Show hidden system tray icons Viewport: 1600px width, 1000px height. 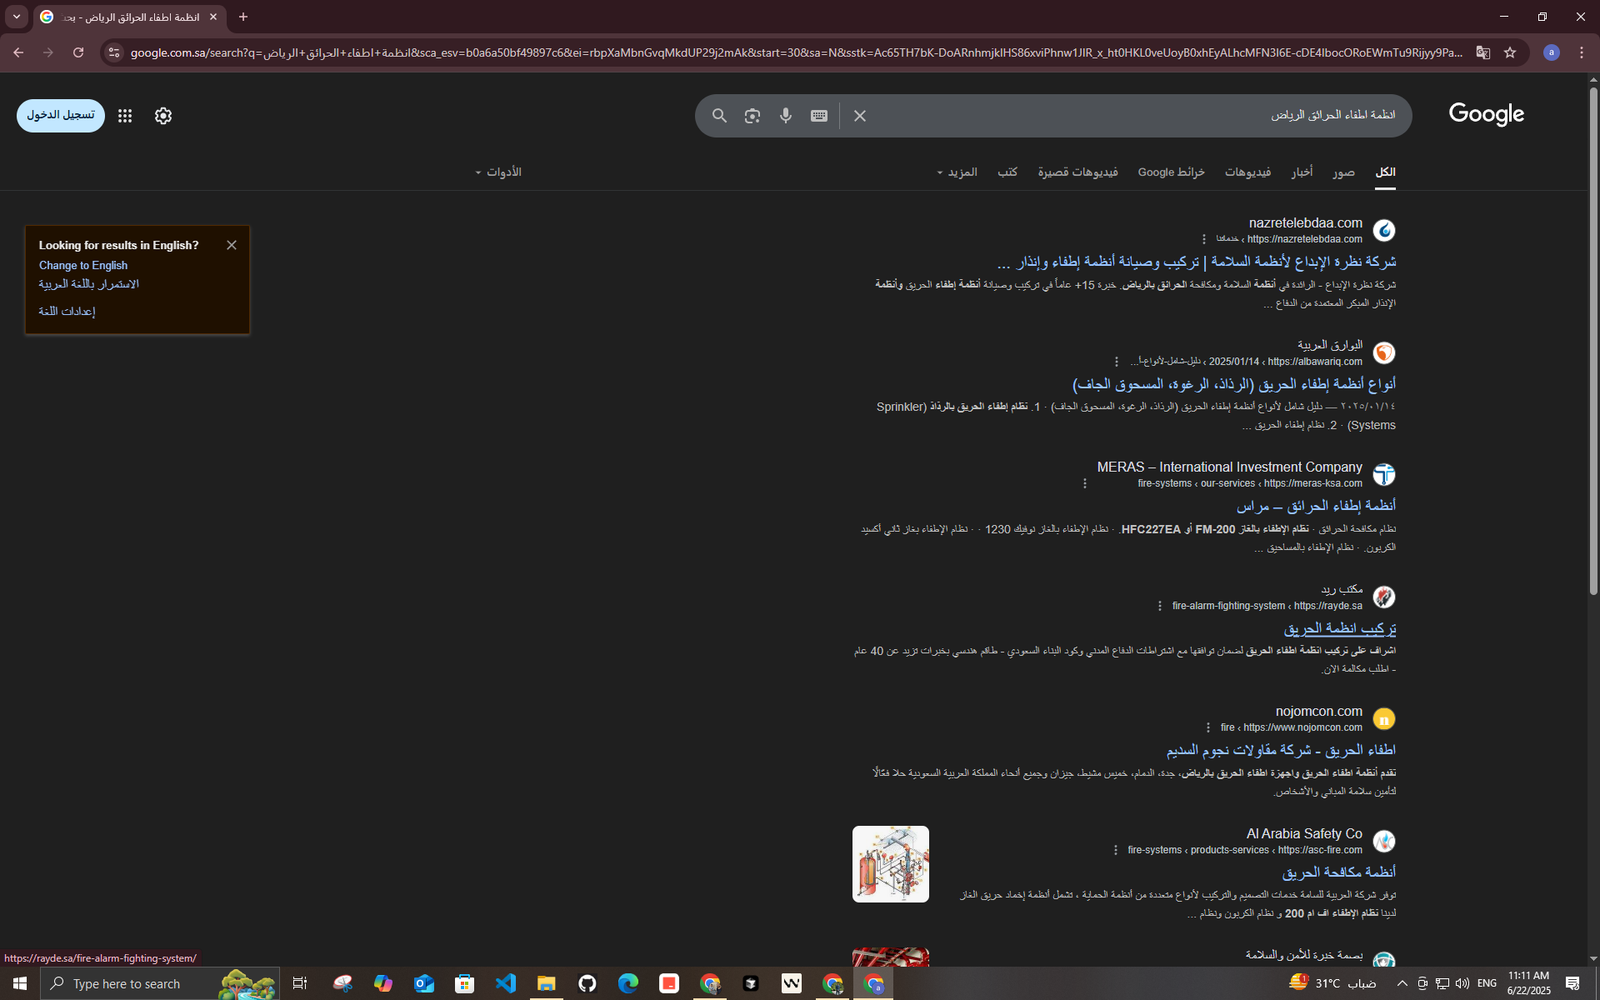pos(1402,984)
